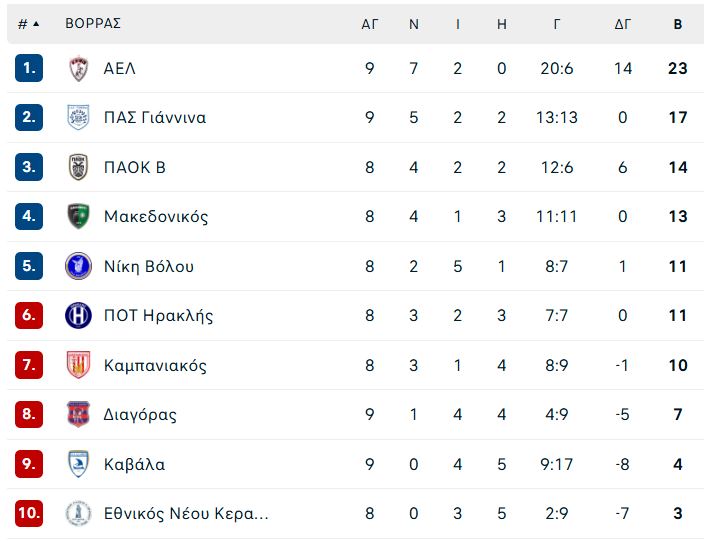The height and width of the screenshot is (541, 704).
Task: Click the Διαγόρας team crest icon
Action: click(x=78, y=414)
